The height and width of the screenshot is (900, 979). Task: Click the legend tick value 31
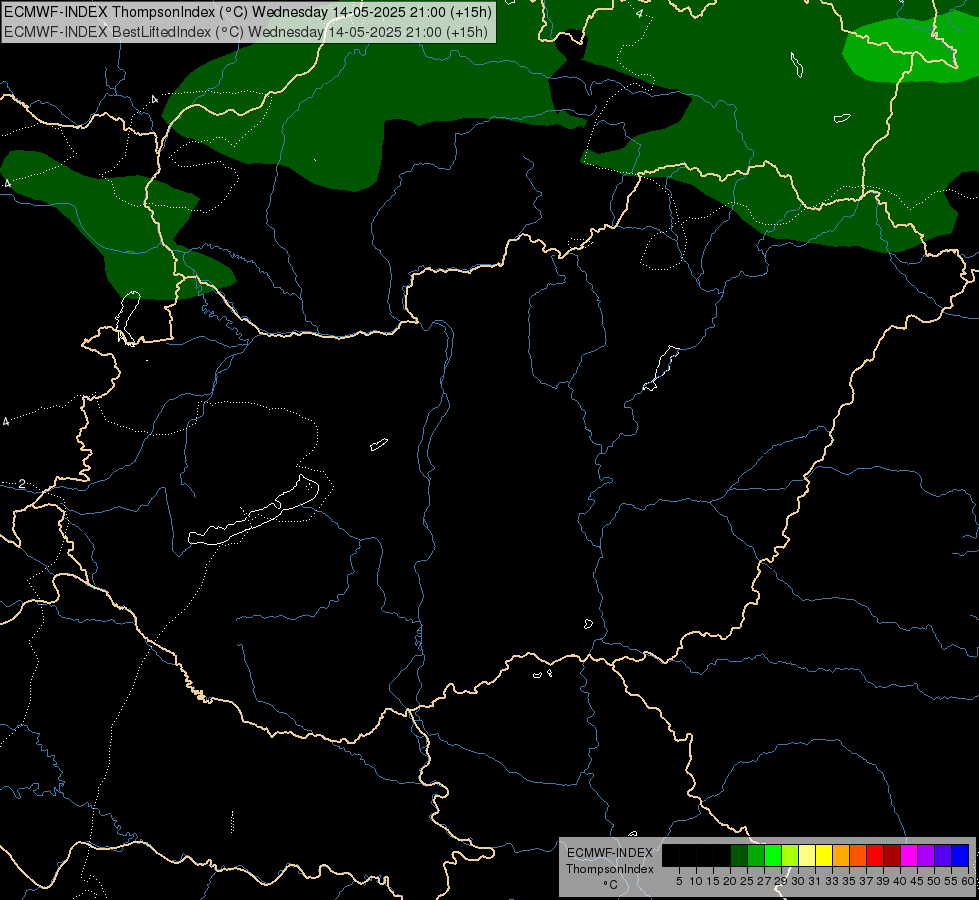[815, 881]
